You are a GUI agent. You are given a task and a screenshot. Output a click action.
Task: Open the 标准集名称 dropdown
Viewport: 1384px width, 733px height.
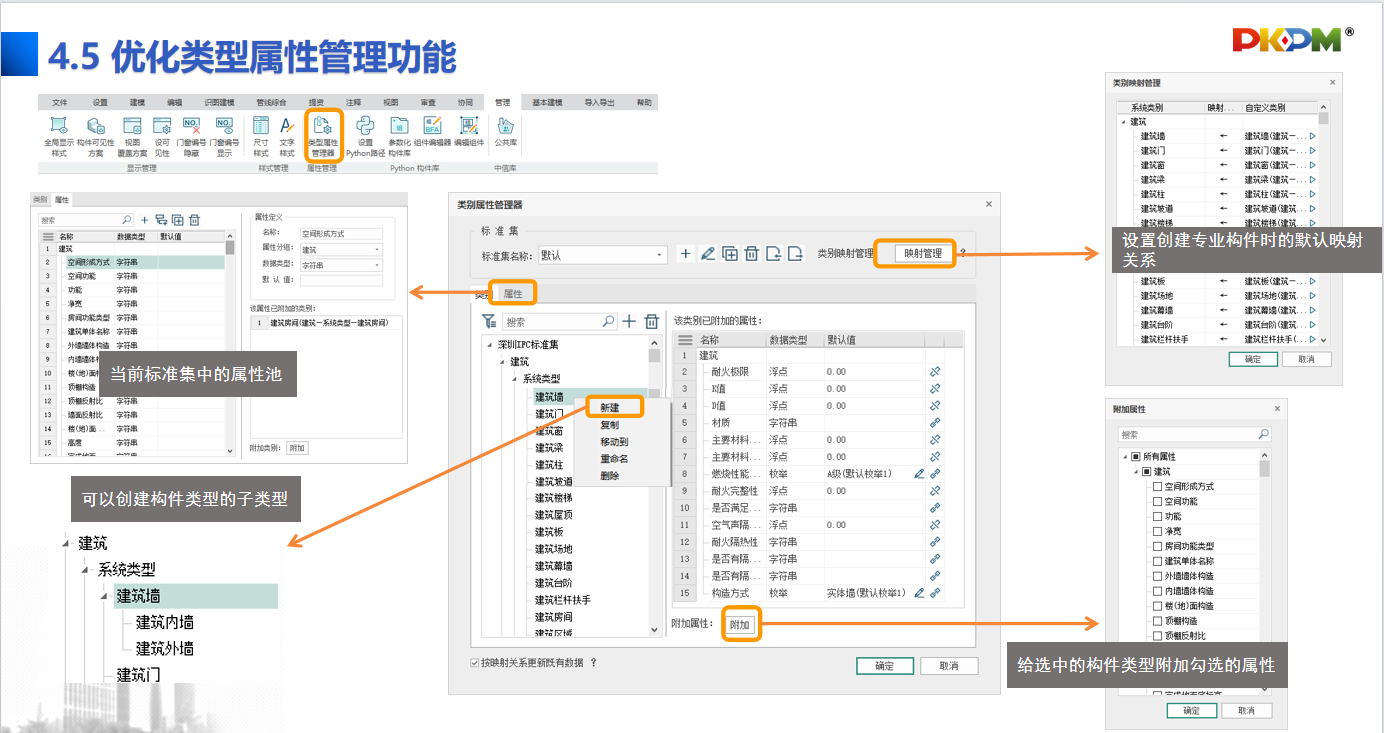point(660,255)
